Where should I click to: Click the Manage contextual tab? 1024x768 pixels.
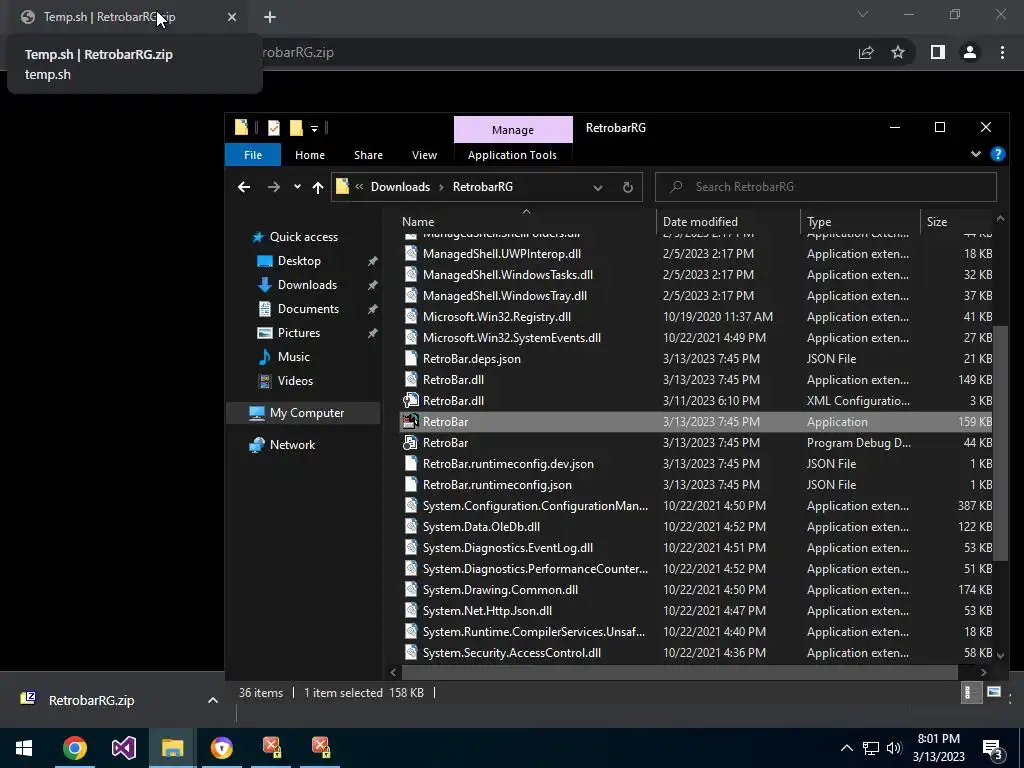513,129
